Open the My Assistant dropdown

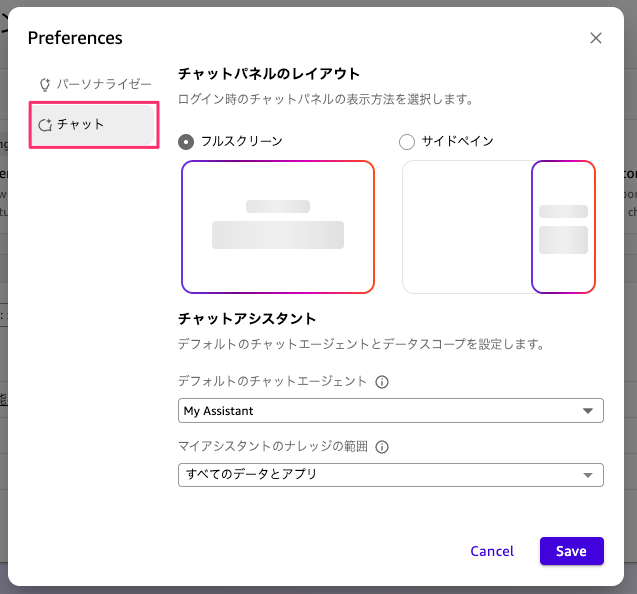tap(391, 410)
